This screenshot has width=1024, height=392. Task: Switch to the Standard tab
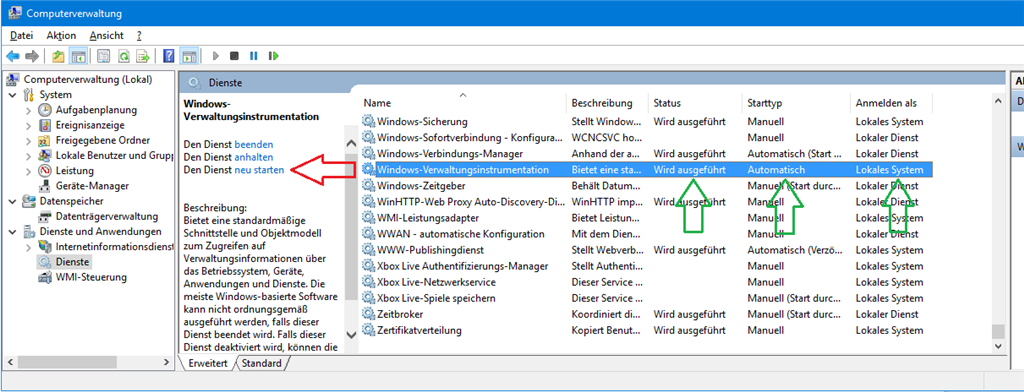pos(261,363)
